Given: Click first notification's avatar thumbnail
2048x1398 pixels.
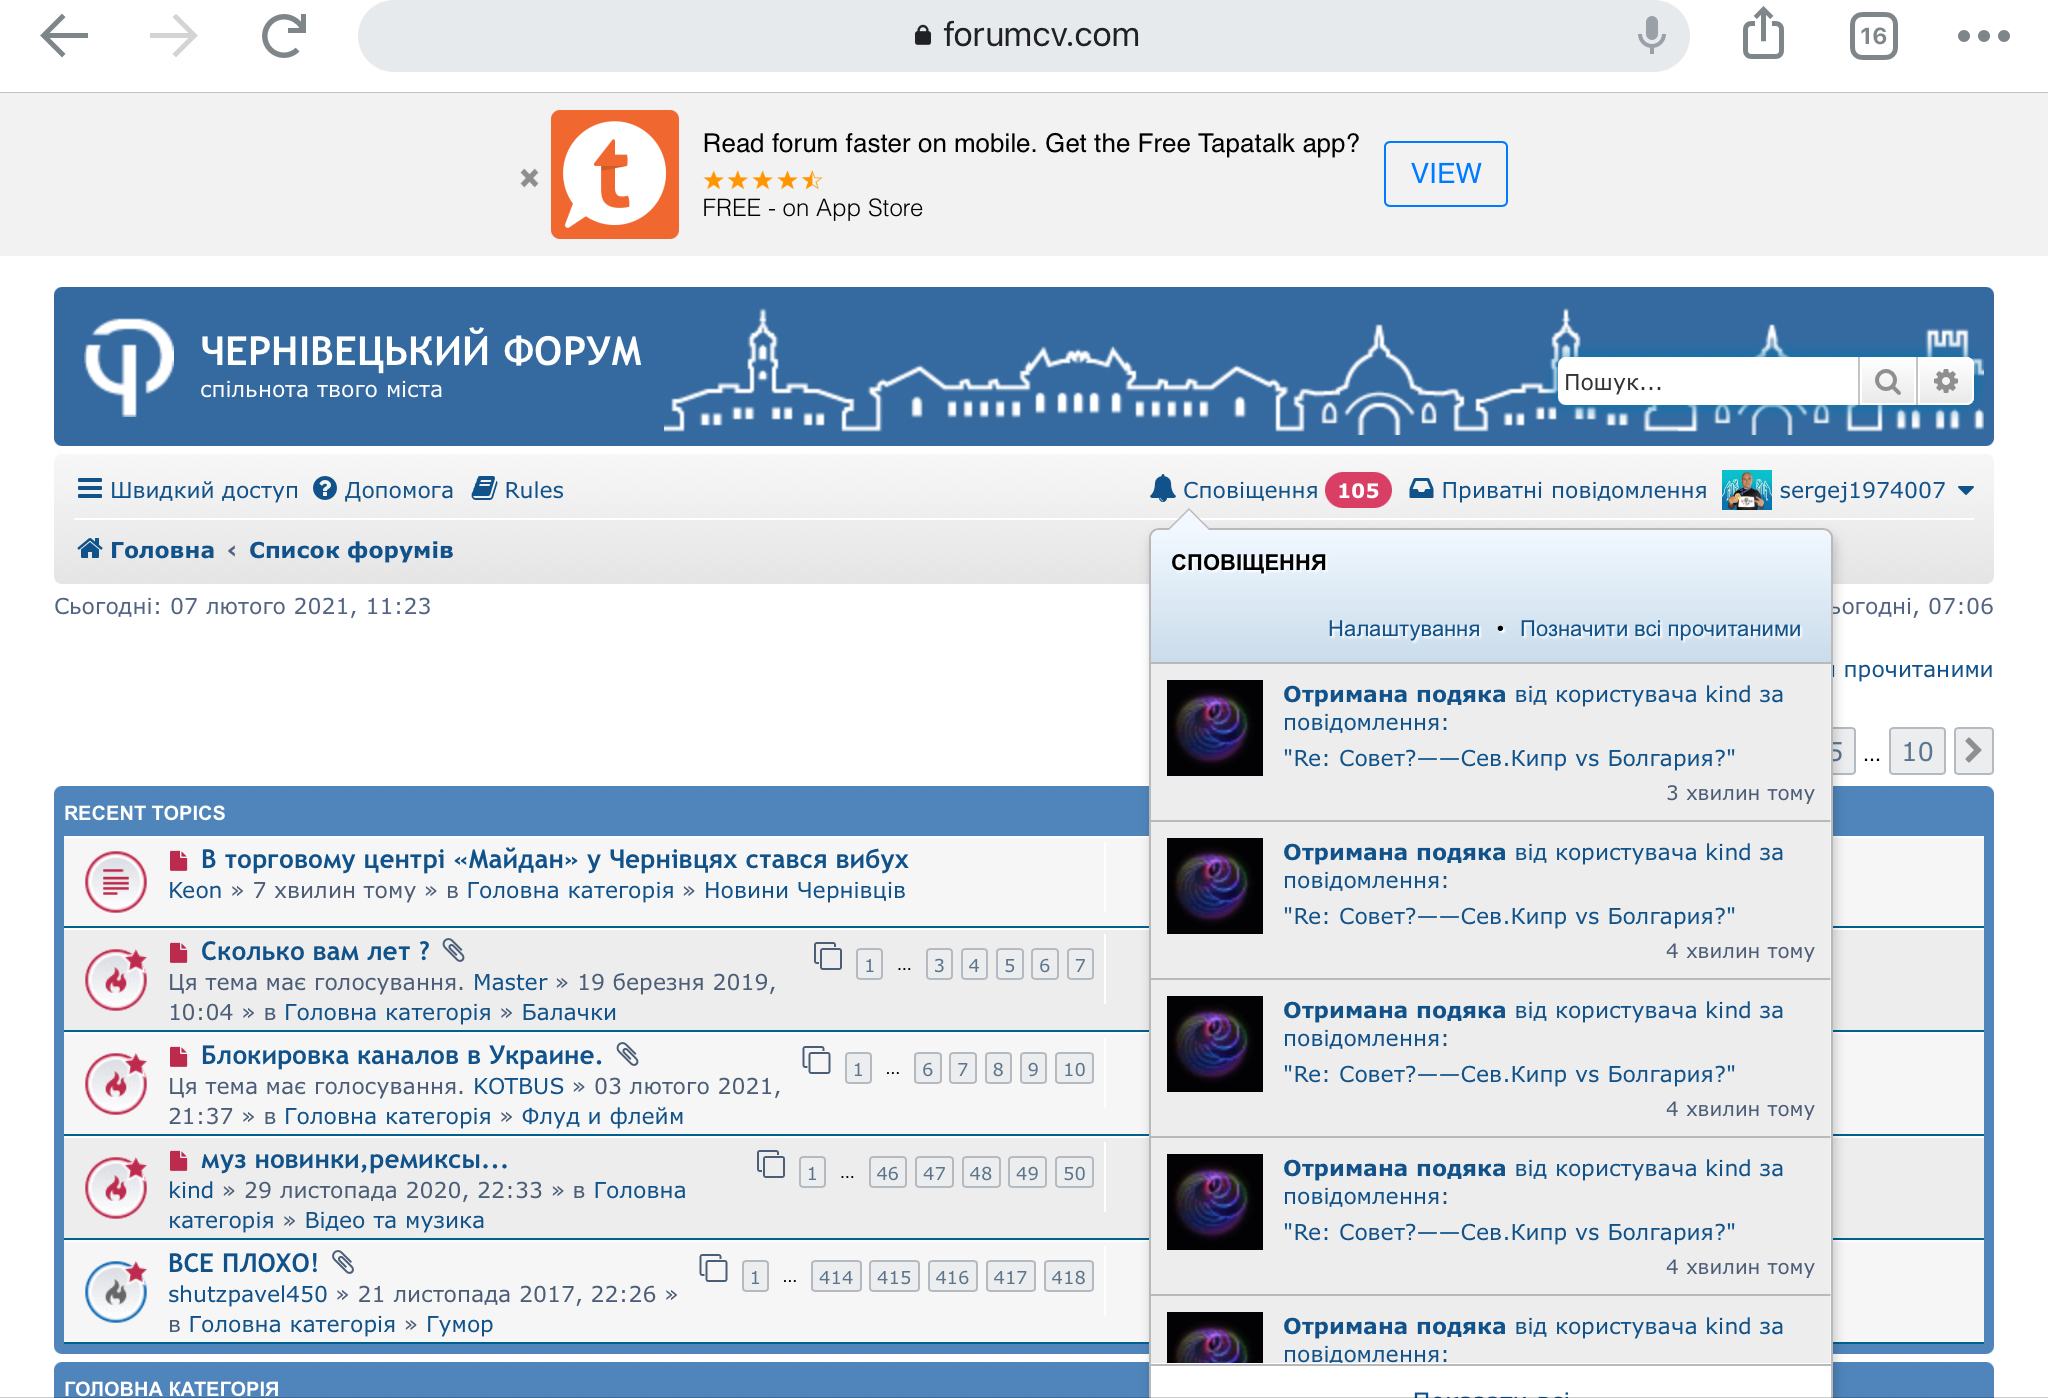Looking at the screenshot, I should [1214, 728].
